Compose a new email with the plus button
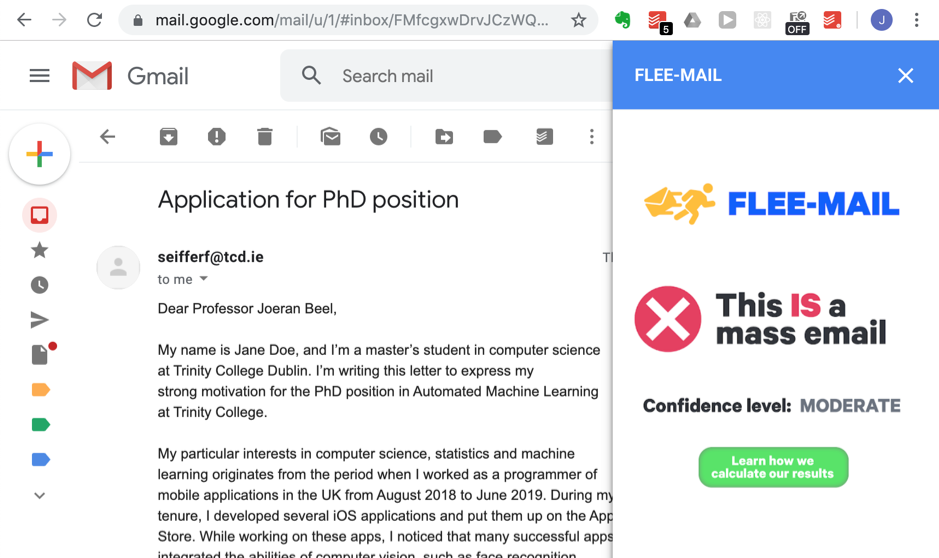This screenshot has width=939, height=558. point(40,154)
